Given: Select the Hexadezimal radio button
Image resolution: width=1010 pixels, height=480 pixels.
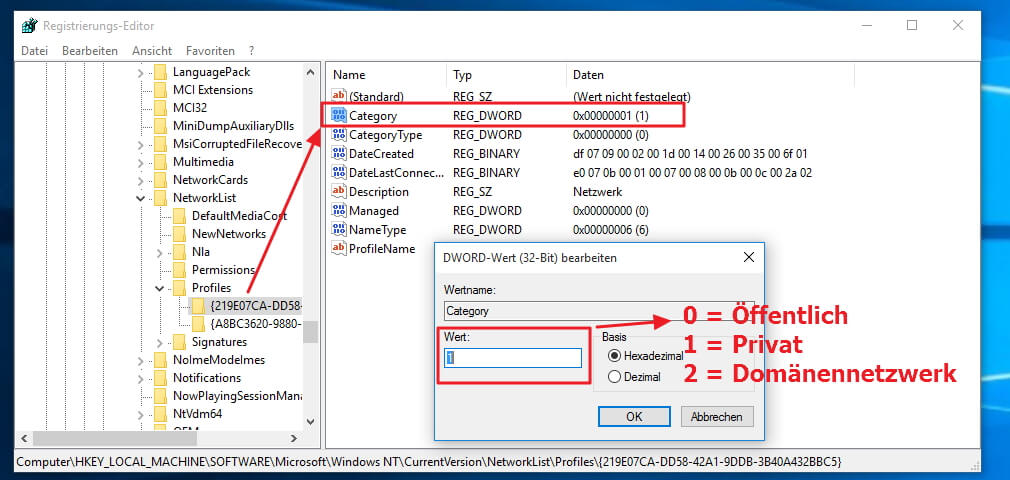Looking at the screenshot, I should tap(614, 356).
